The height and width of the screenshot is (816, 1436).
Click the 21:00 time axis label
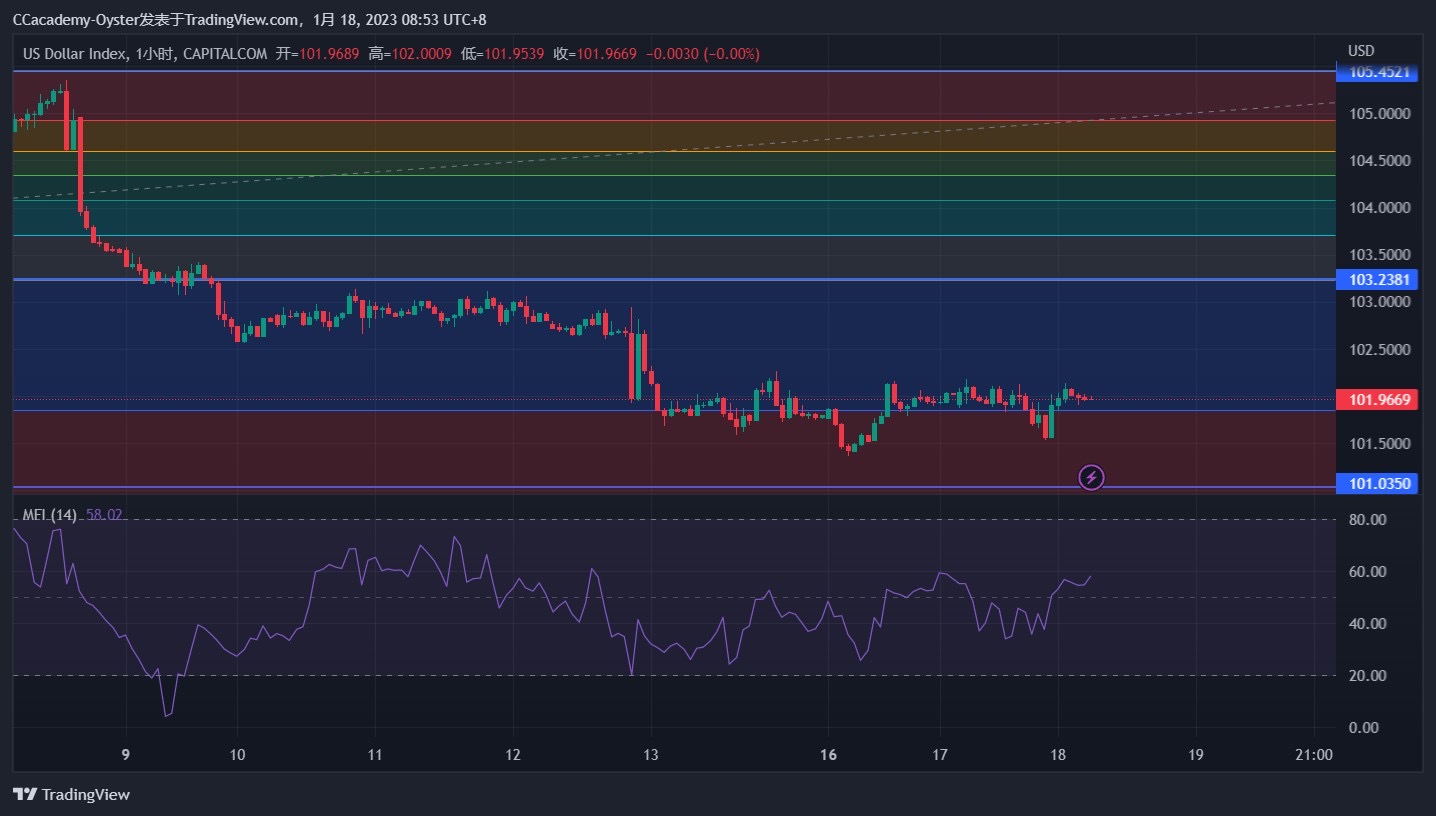1313,755
